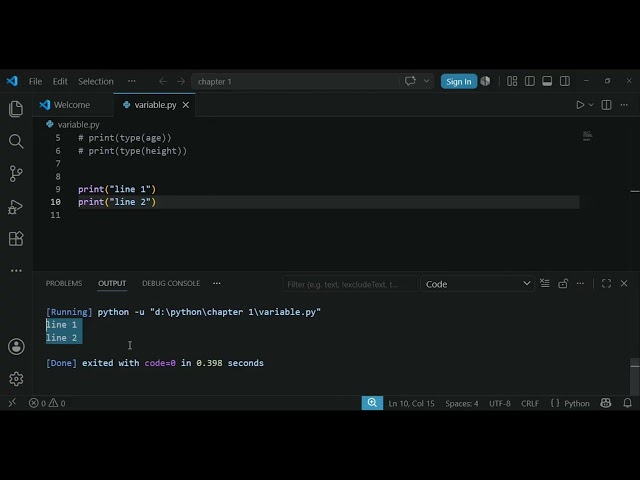Change indentation via Spaces: 4

pos(462,403)
